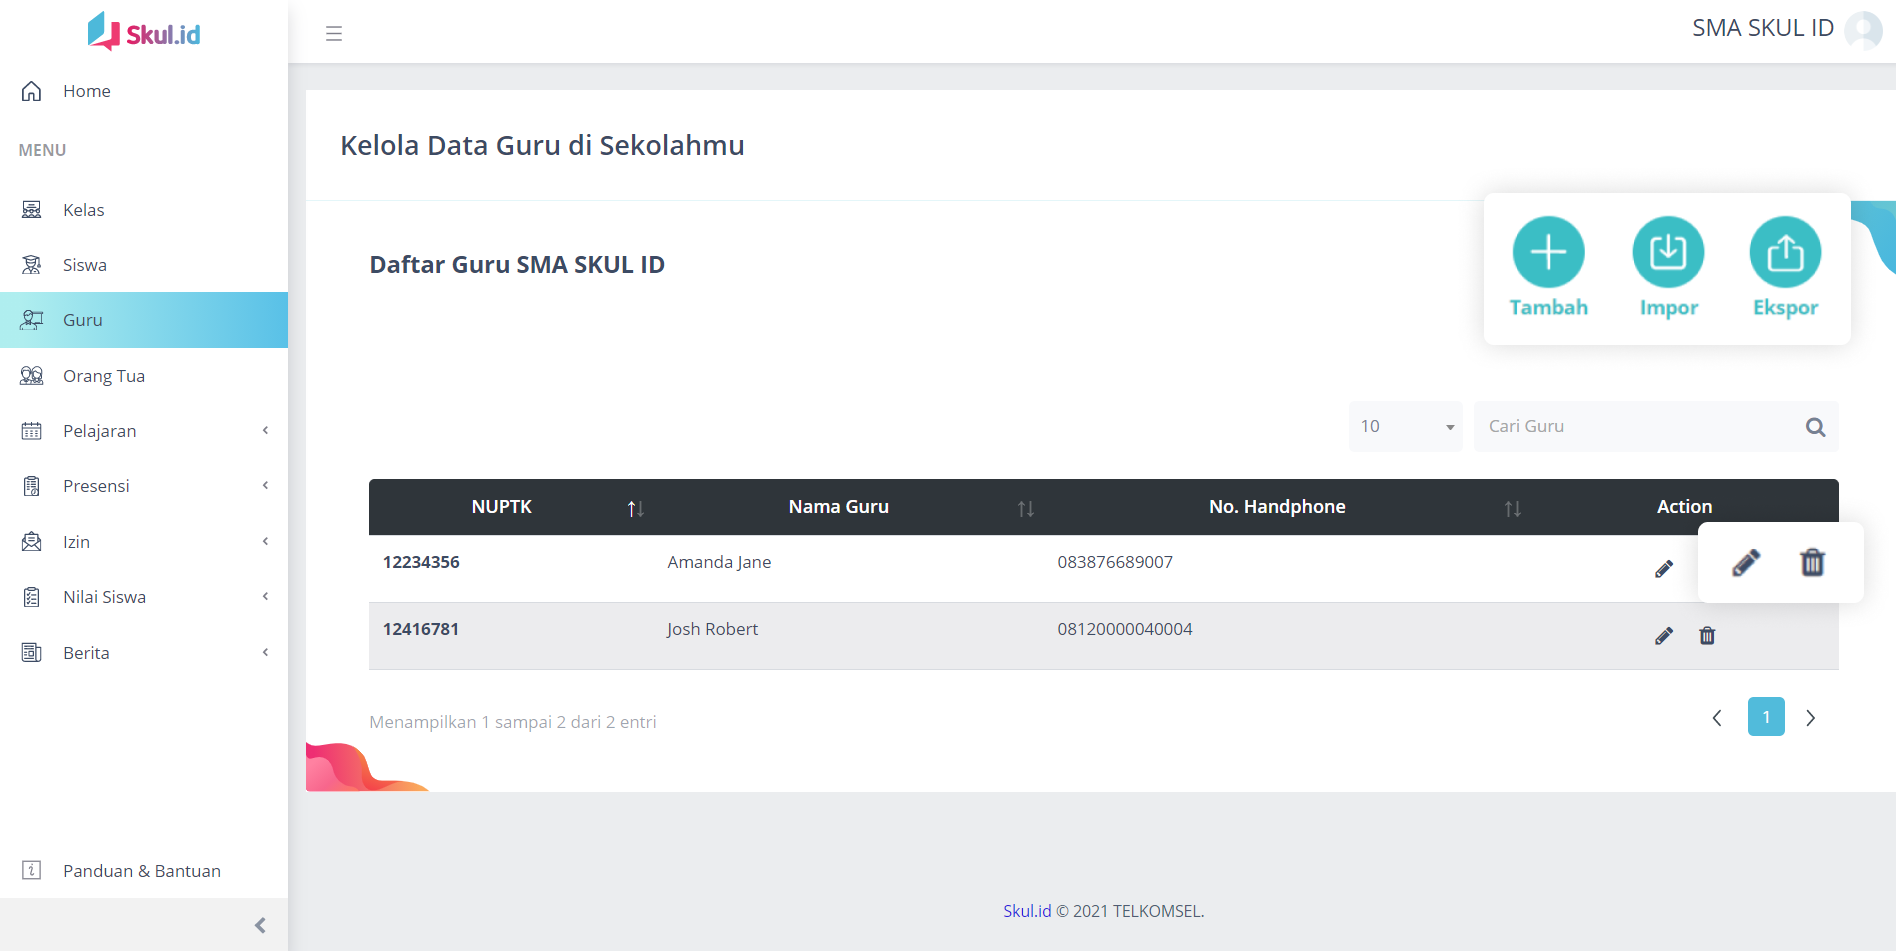The height and width of the screenshot is (951, 1896).
Task: Click the large highlighted pencil icon
Action: [x=1746, y=563]
